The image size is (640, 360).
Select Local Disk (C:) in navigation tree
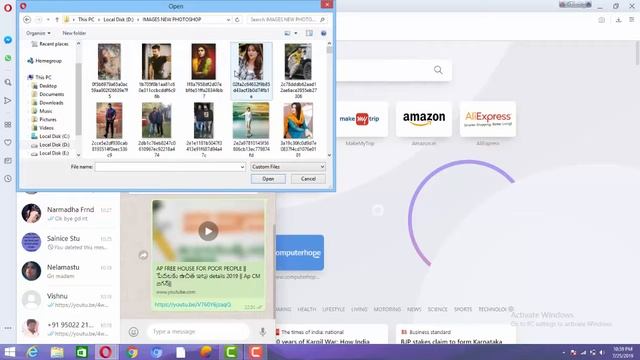50,136
